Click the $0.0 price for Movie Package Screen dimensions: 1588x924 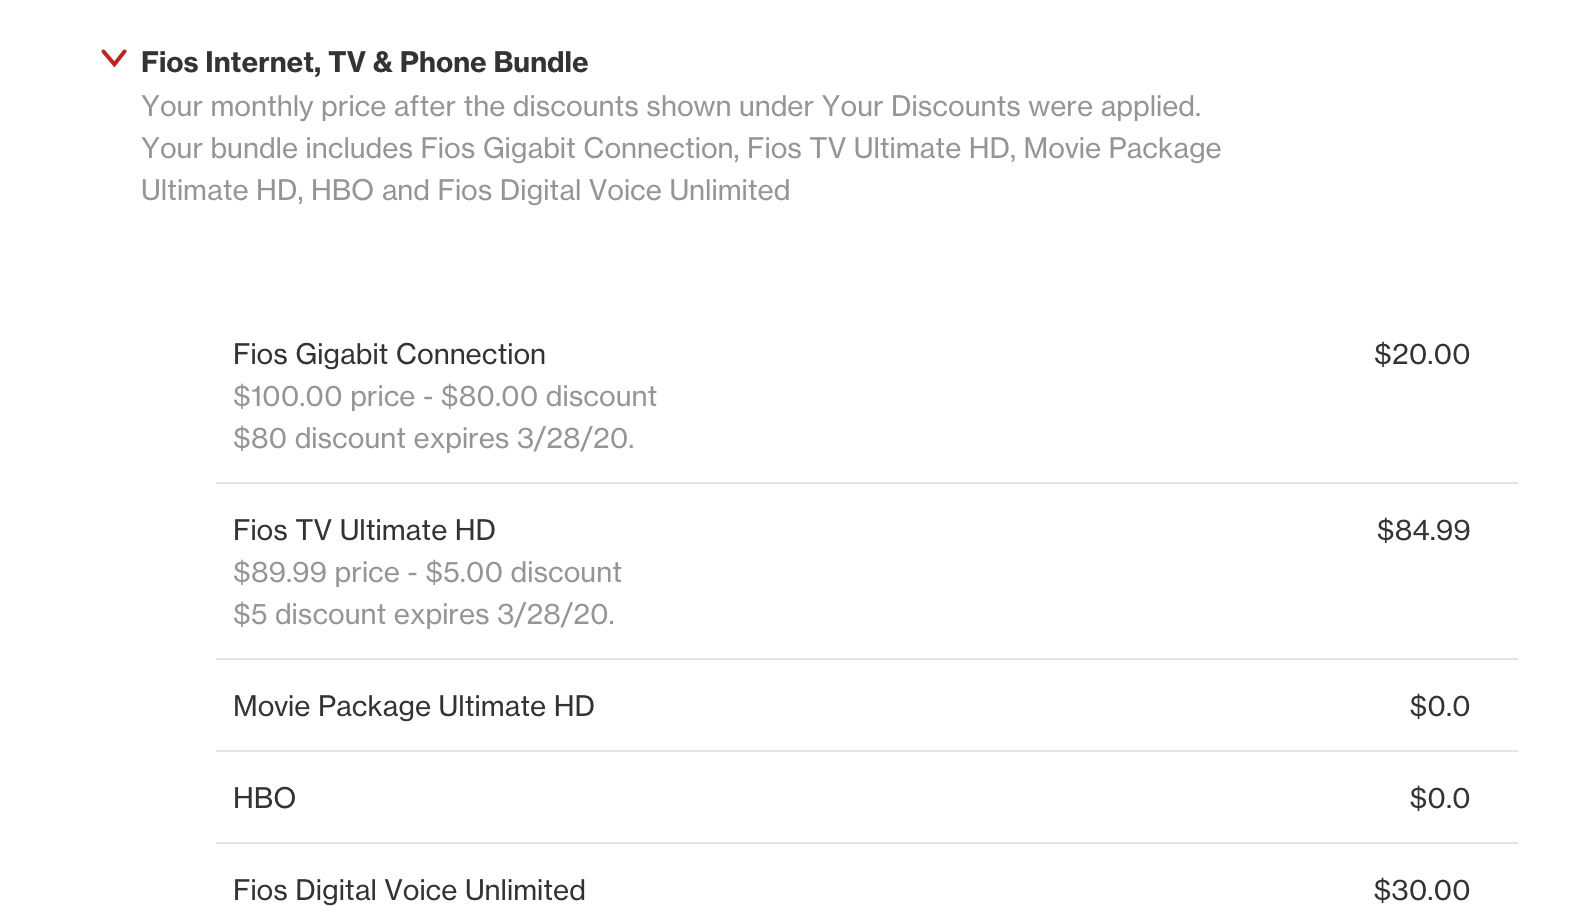[x=1439, y=706]
